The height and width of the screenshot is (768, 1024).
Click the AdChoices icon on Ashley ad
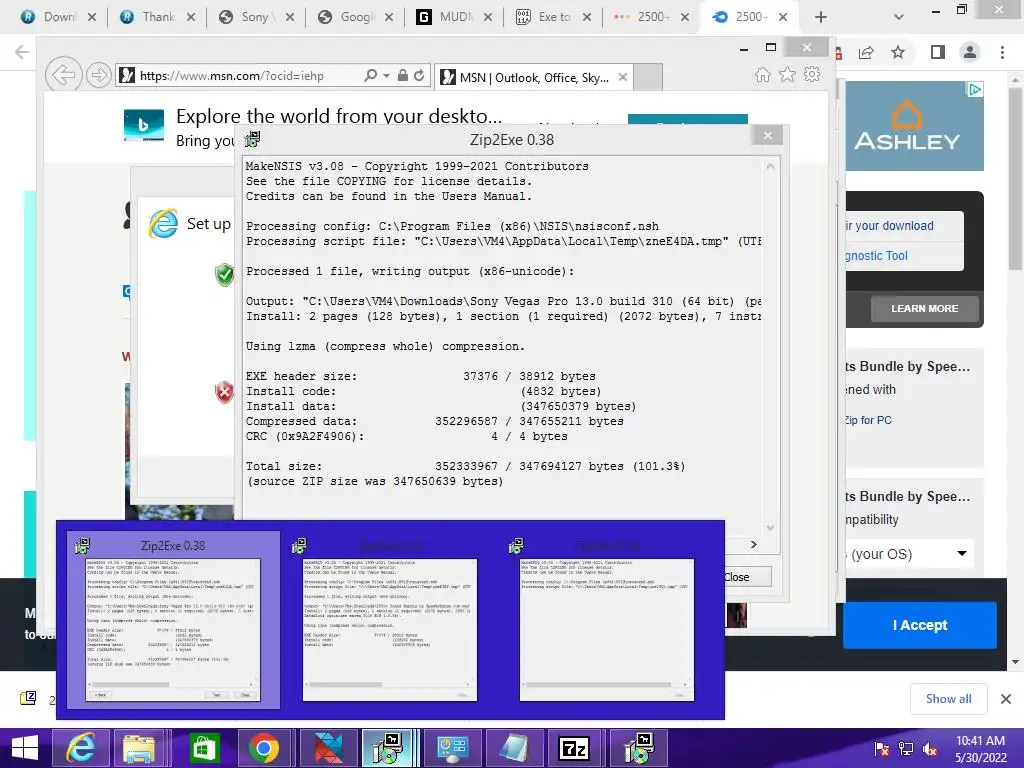[x=974, y=89]
